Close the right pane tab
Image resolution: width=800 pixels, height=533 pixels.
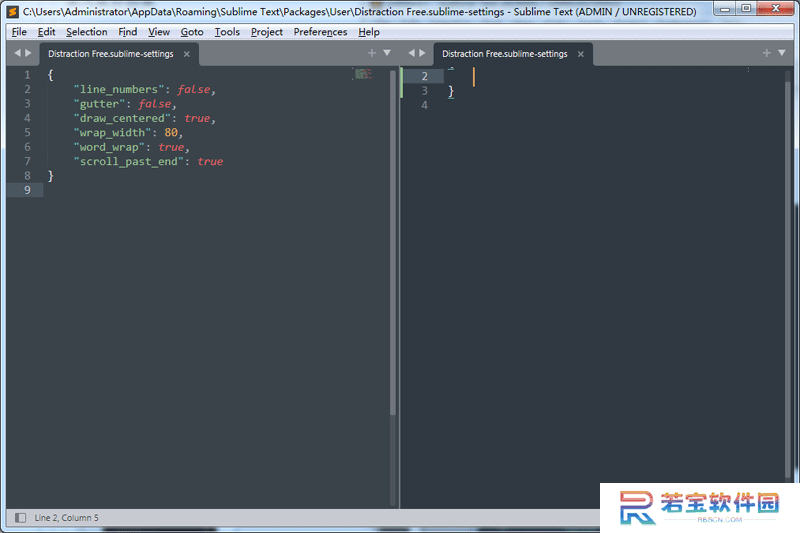tap(581, 54)
